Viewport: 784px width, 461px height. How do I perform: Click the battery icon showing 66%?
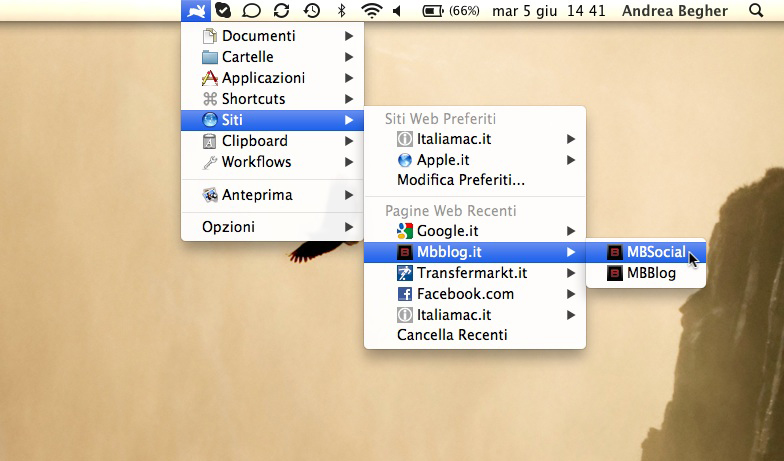[434, 10]
